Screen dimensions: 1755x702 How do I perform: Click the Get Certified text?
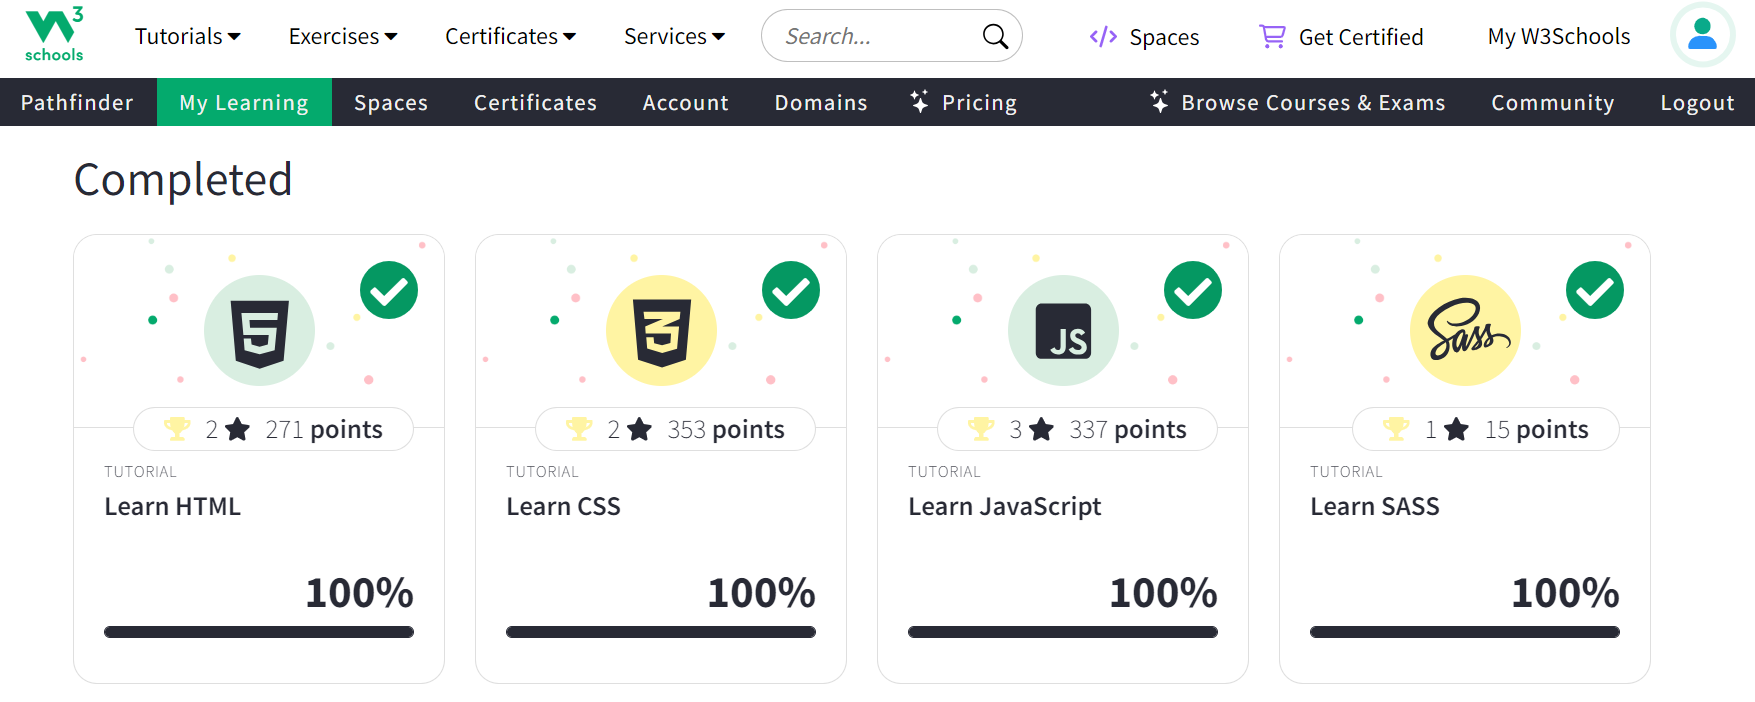point(1361,37)
